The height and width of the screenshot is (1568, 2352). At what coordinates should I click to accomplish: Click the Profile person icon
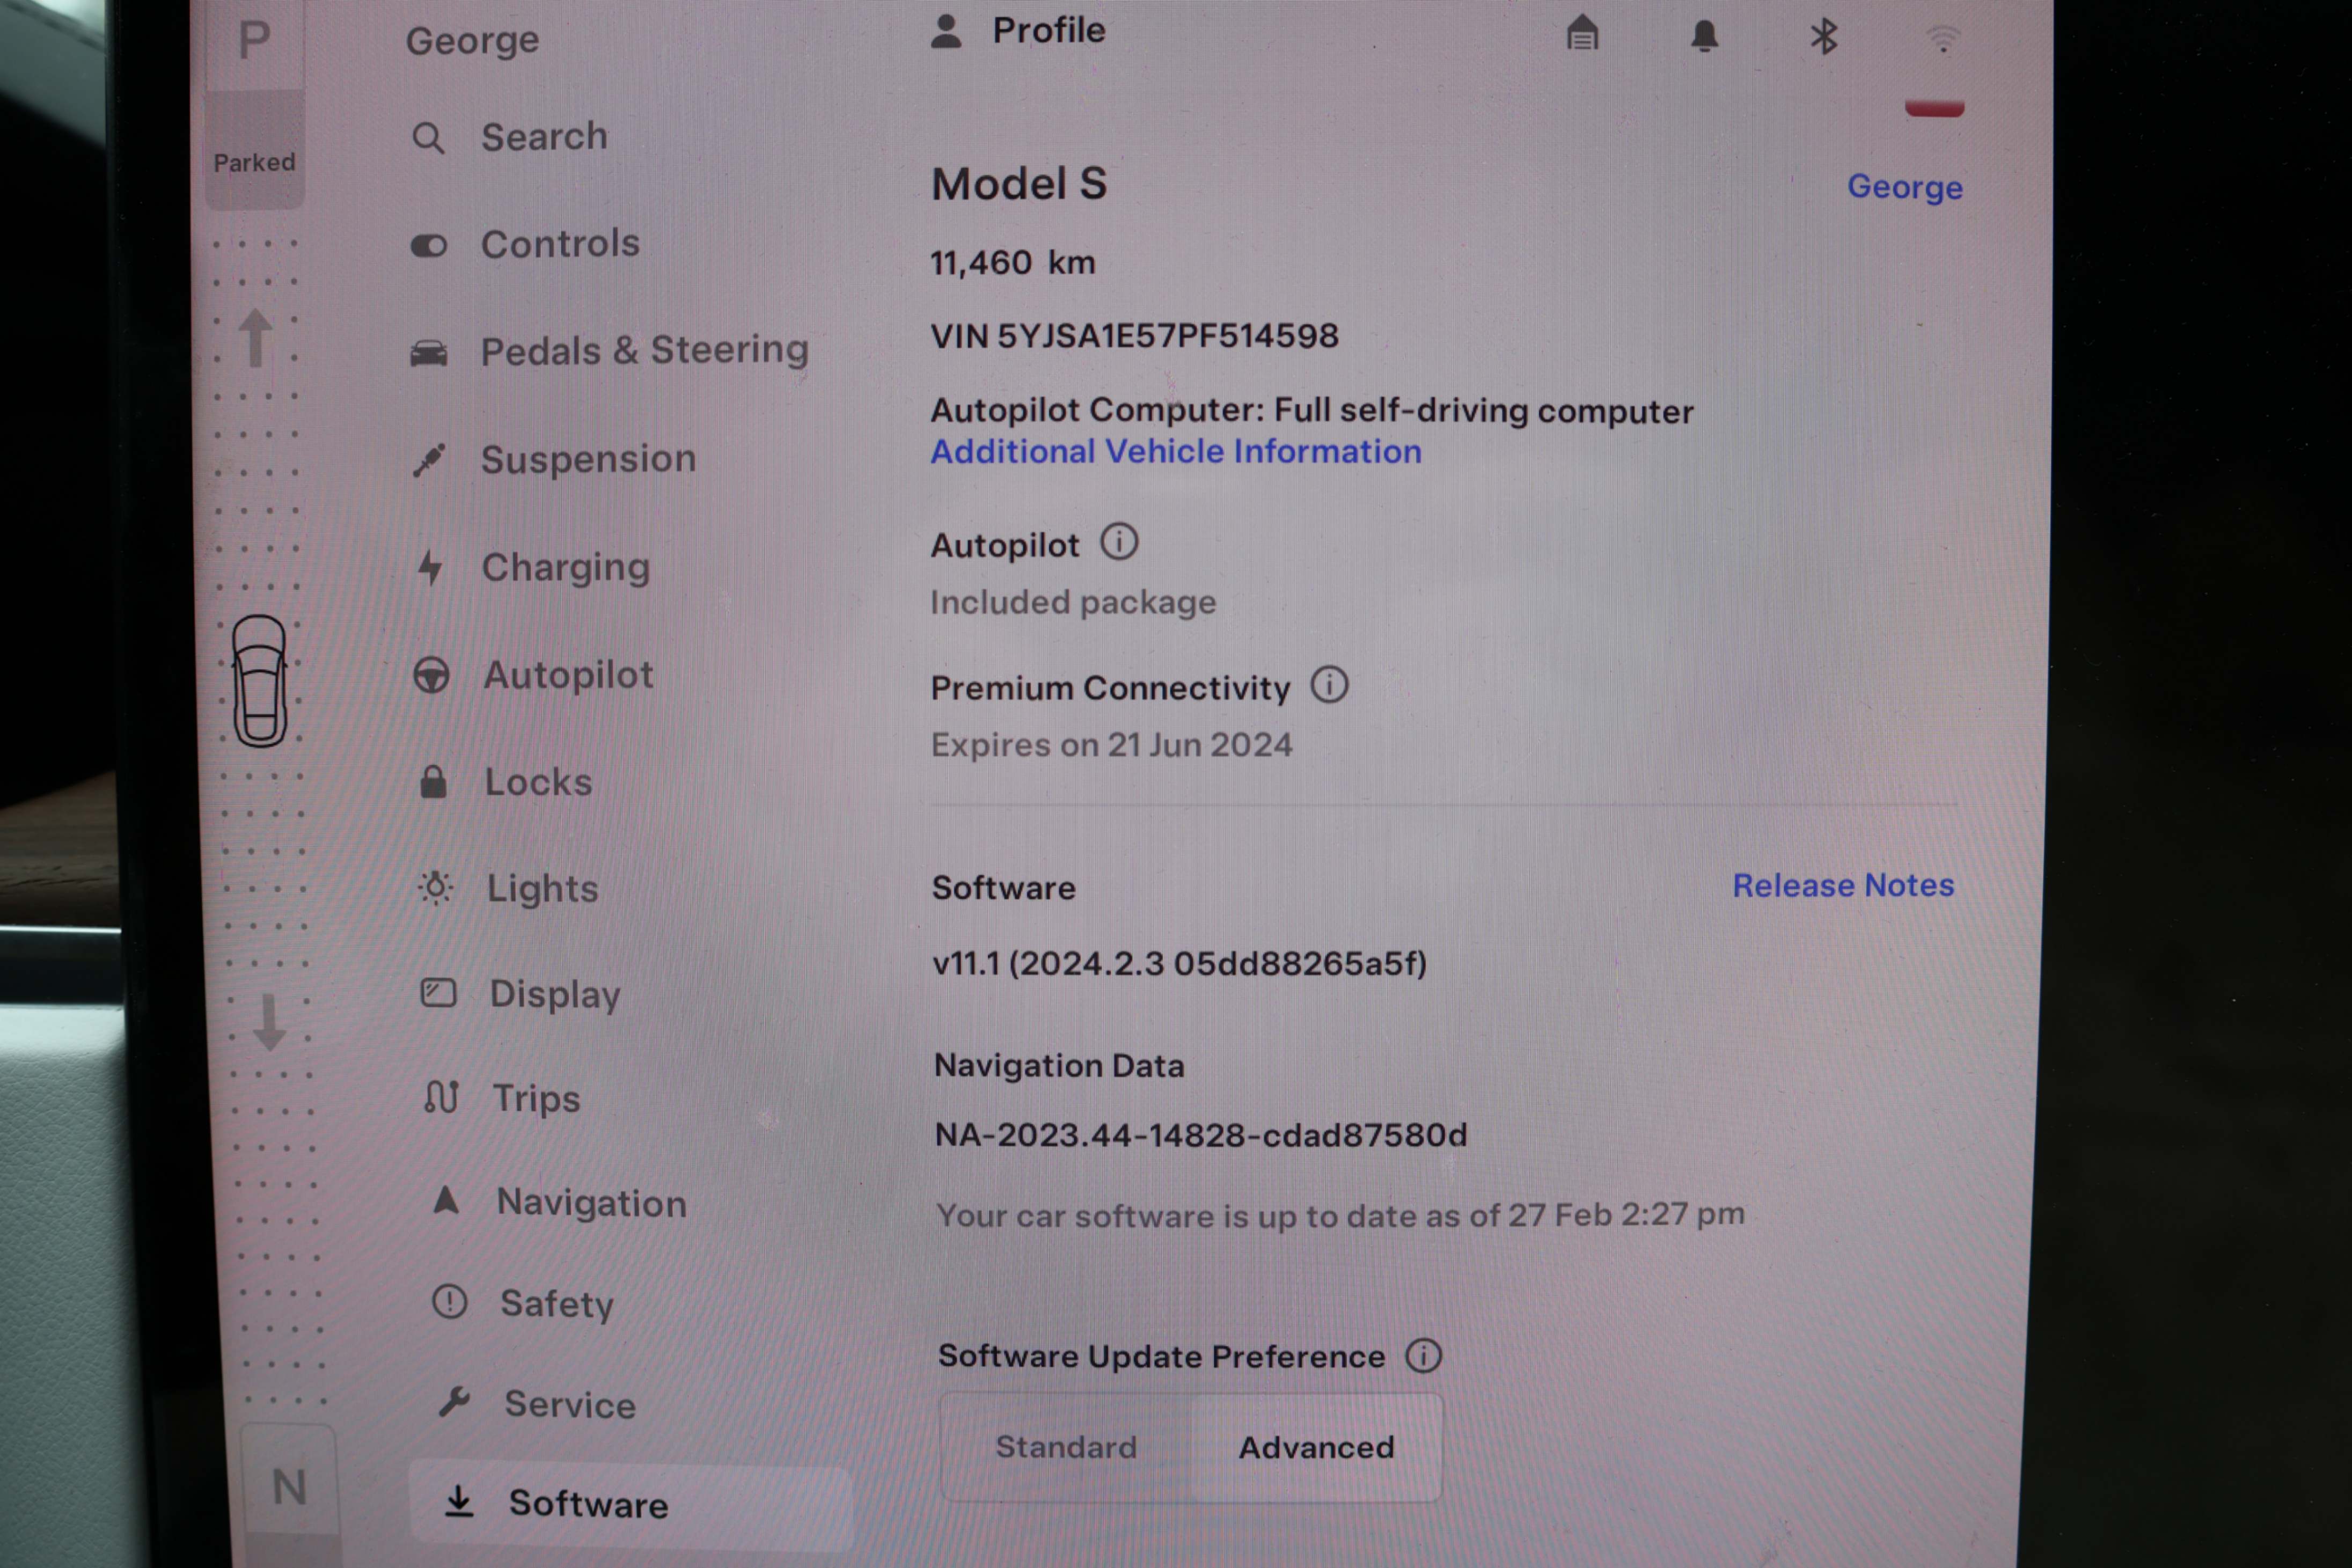[x=946, y=31]
